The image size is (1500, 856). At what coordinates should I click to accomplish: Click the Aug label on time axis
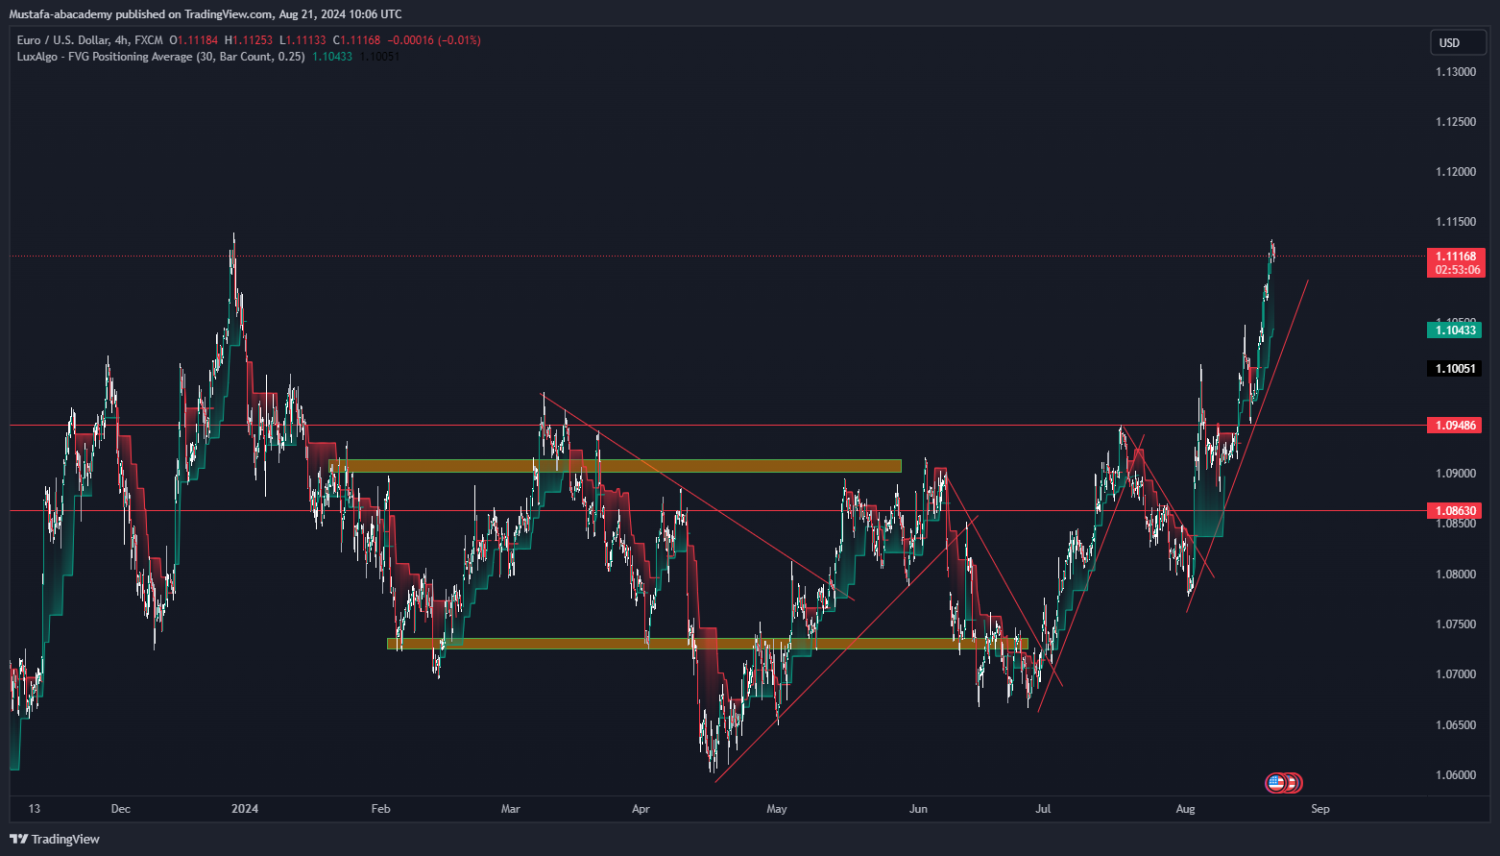(1185, 809)
